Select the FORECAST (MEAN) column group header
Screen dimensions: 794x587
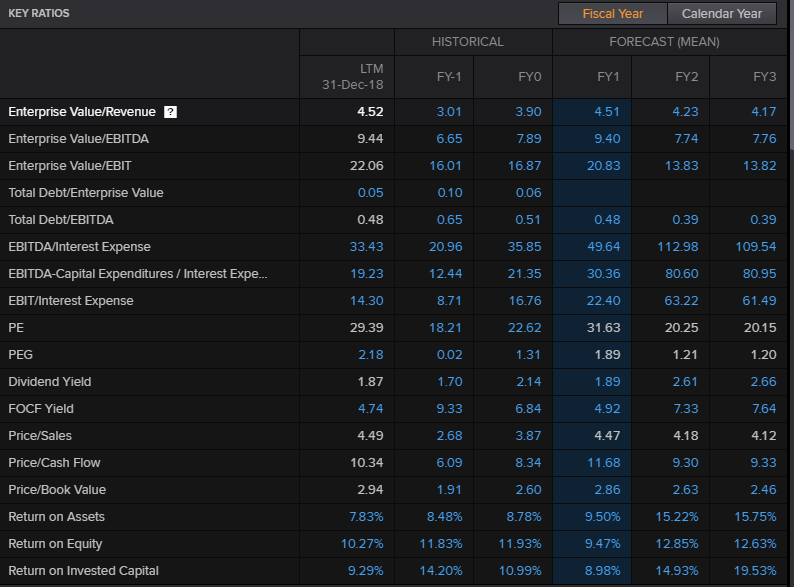pyautogui.click(x=664, y=42)
